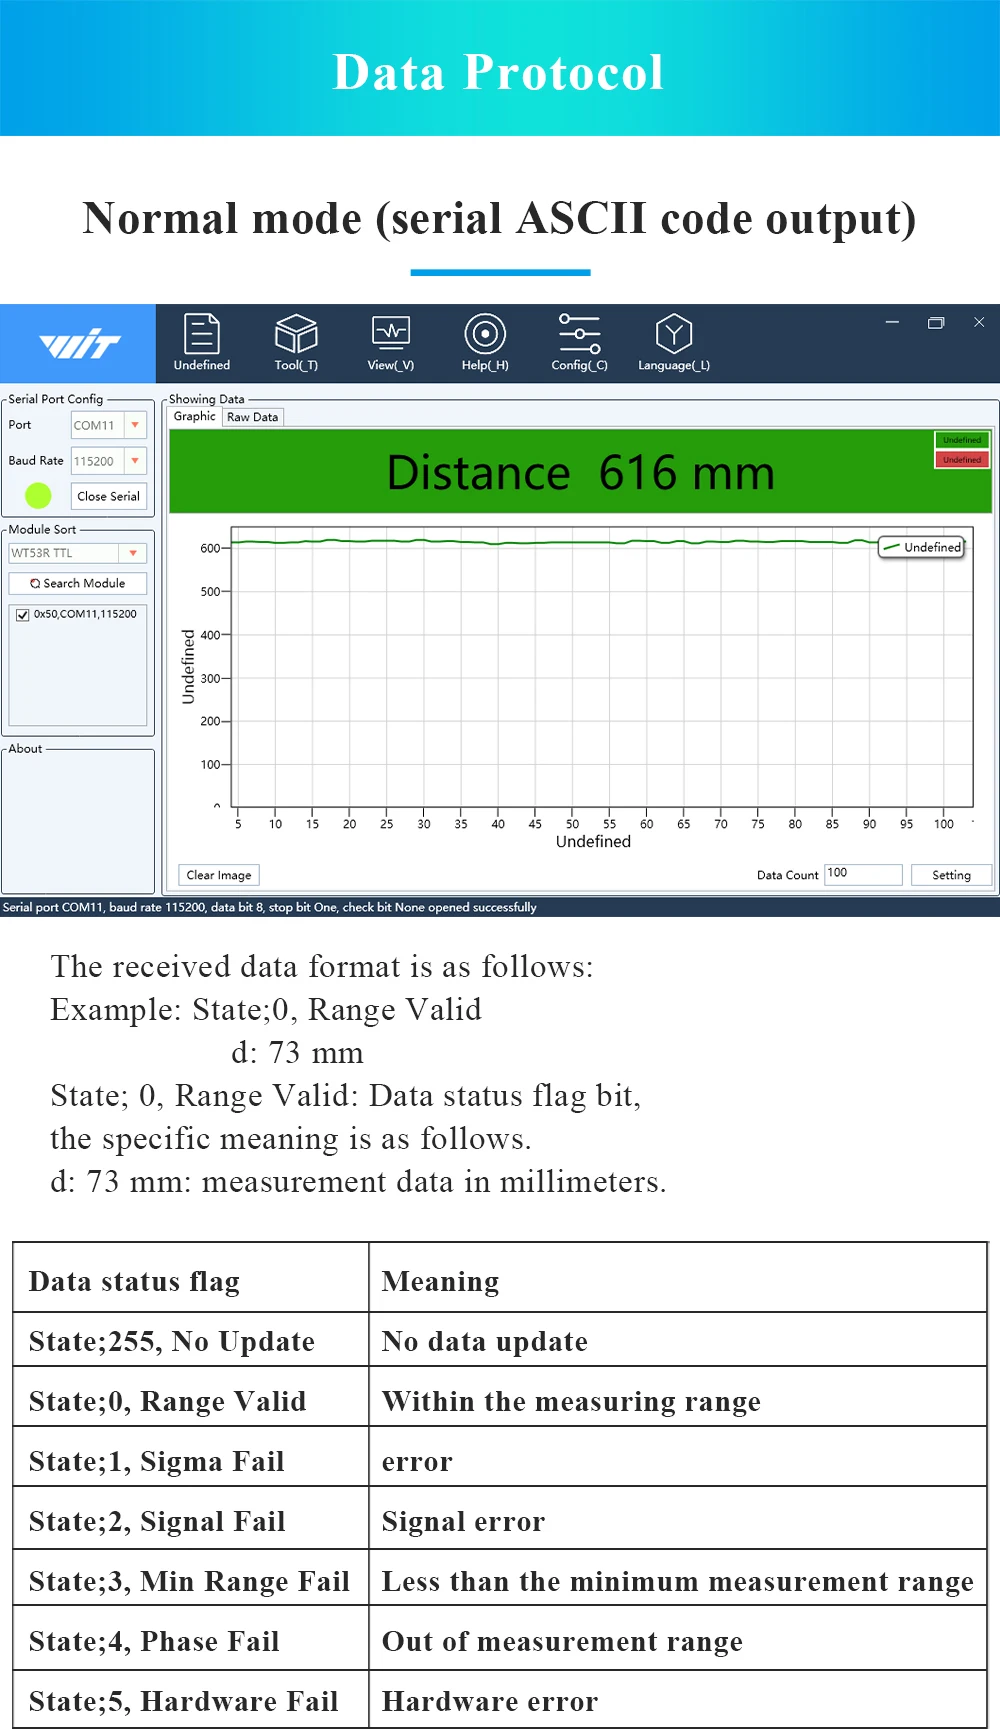Expand the Baud Rate 115200 dropdown
Screen dimensions: 1000x1729
[135, 461]
